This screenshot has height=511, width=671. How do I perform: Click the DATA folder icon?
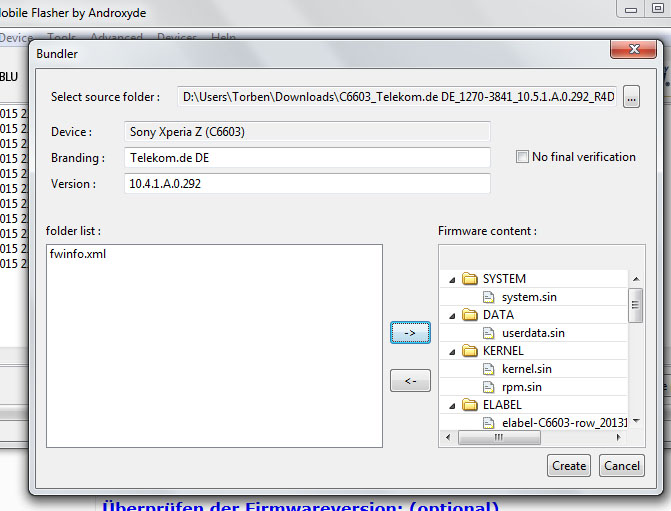pyautogui.click(x=470, y=315)
